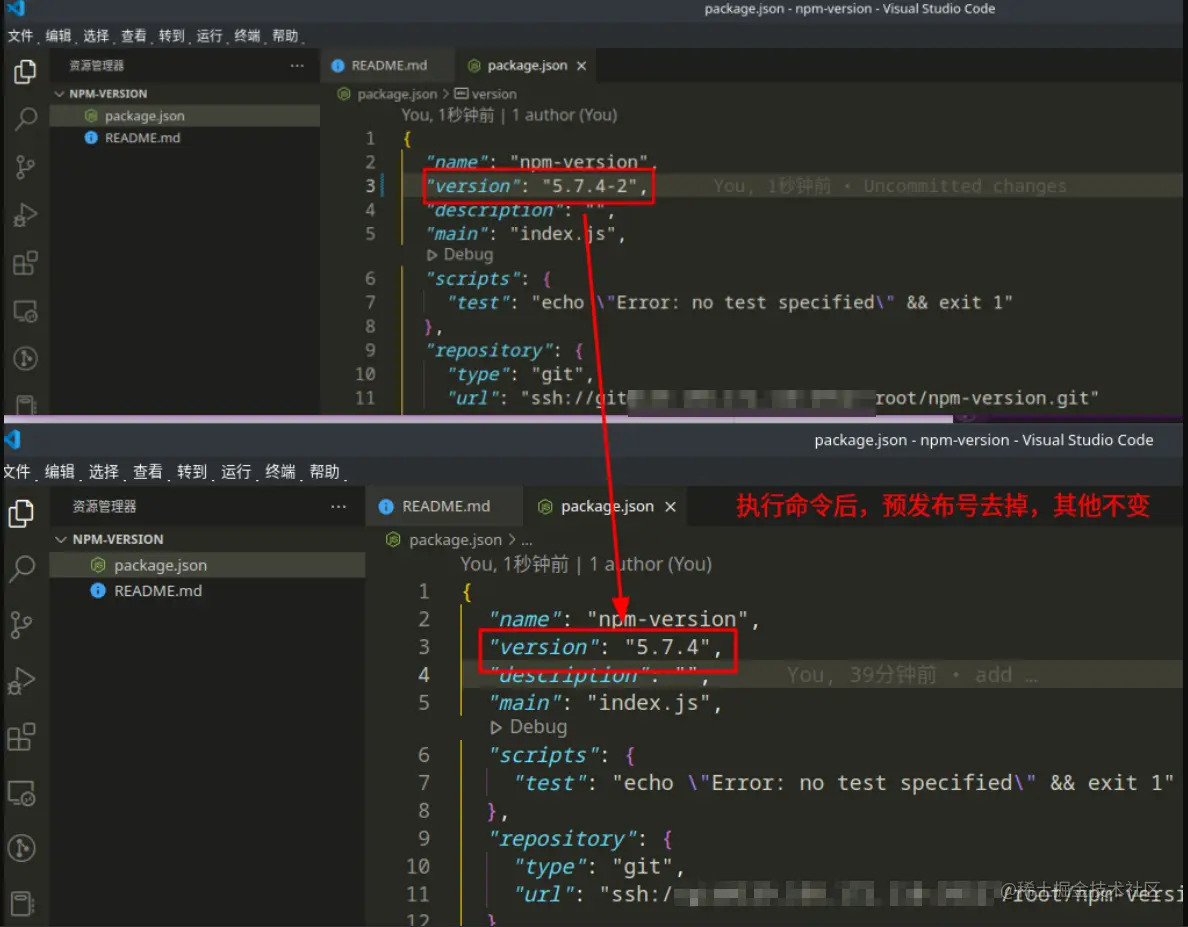Open Run and Debug view in lower window
This screenshot has width=1188, height=927.
point(21,681)
